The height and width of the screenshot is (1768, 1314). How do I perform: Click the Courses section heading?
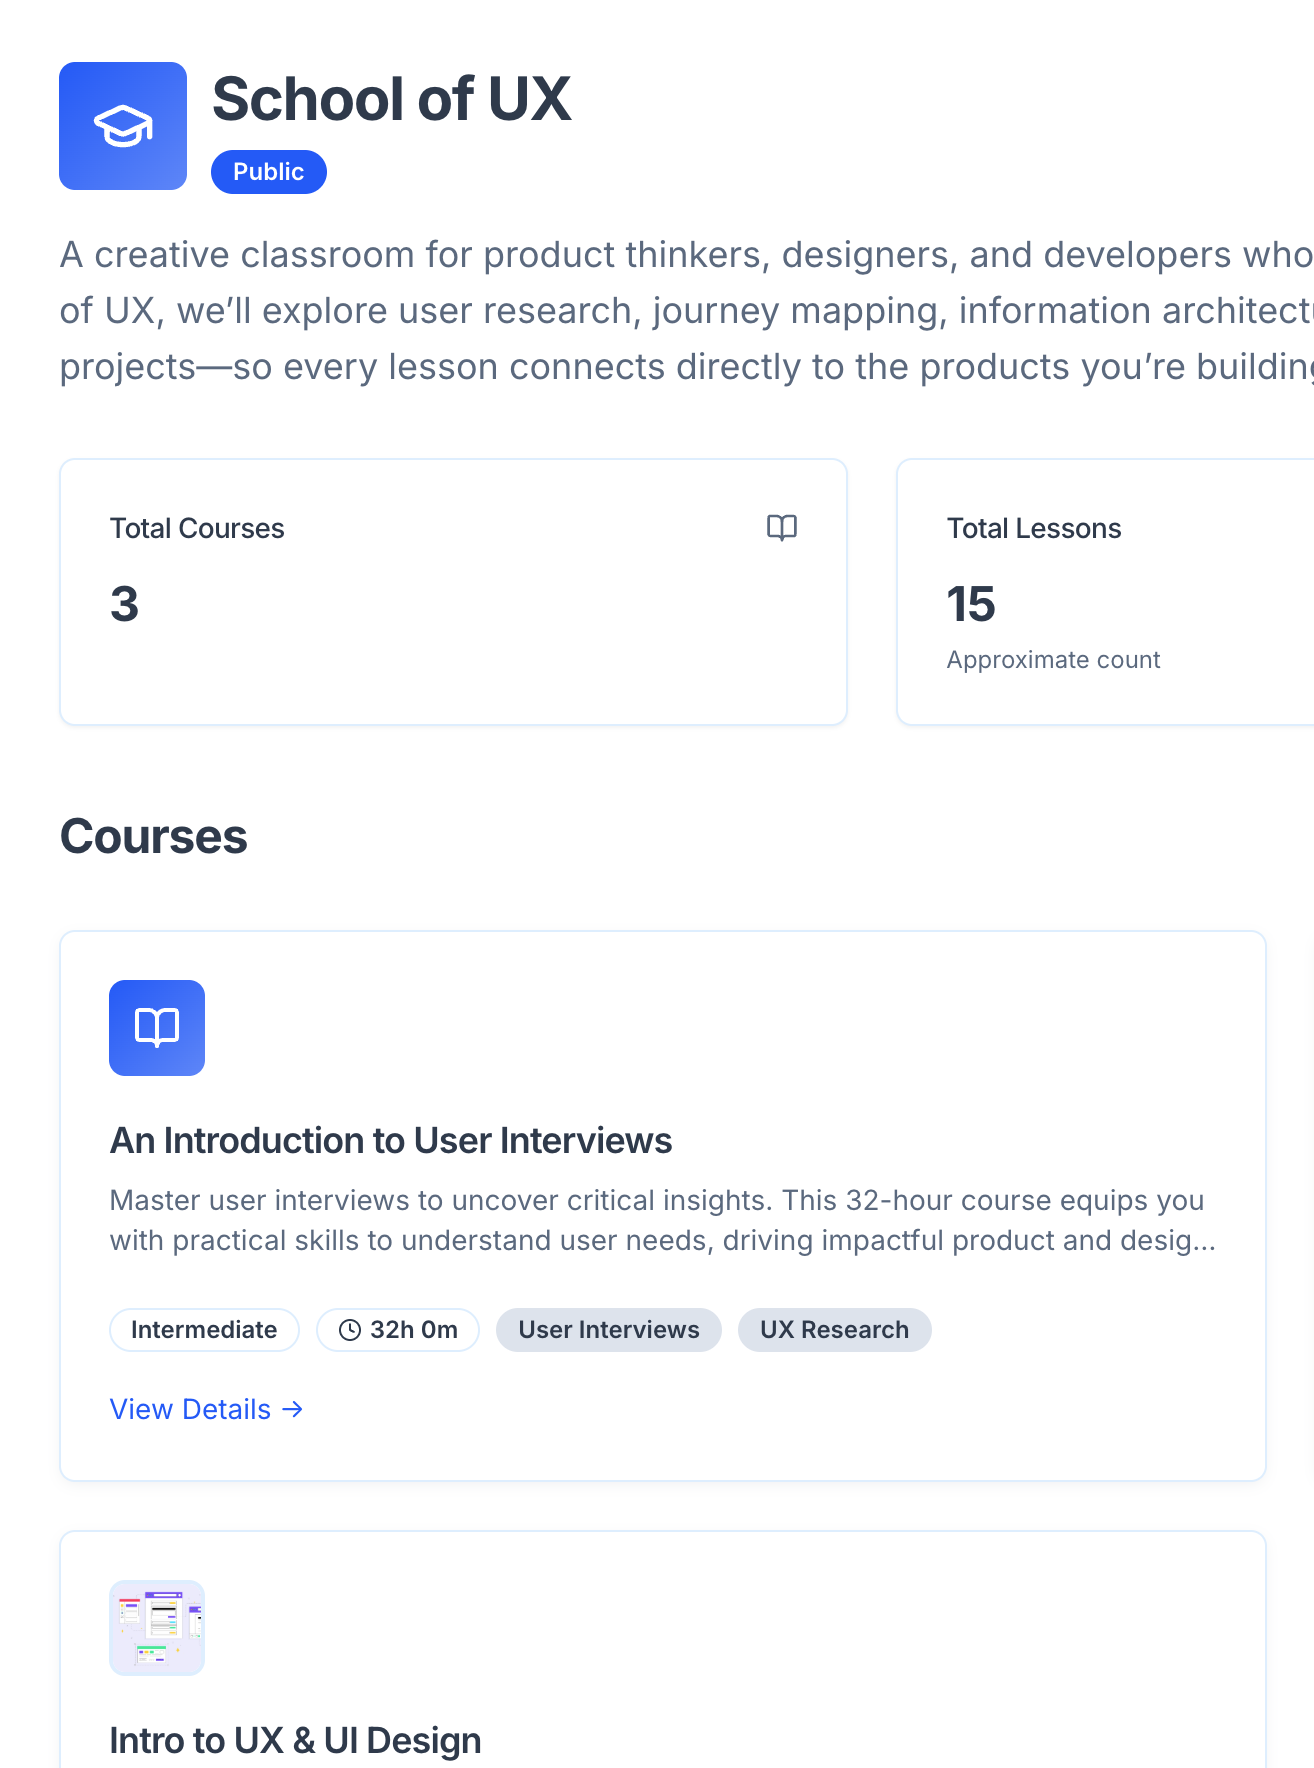[x=154, y=837]
